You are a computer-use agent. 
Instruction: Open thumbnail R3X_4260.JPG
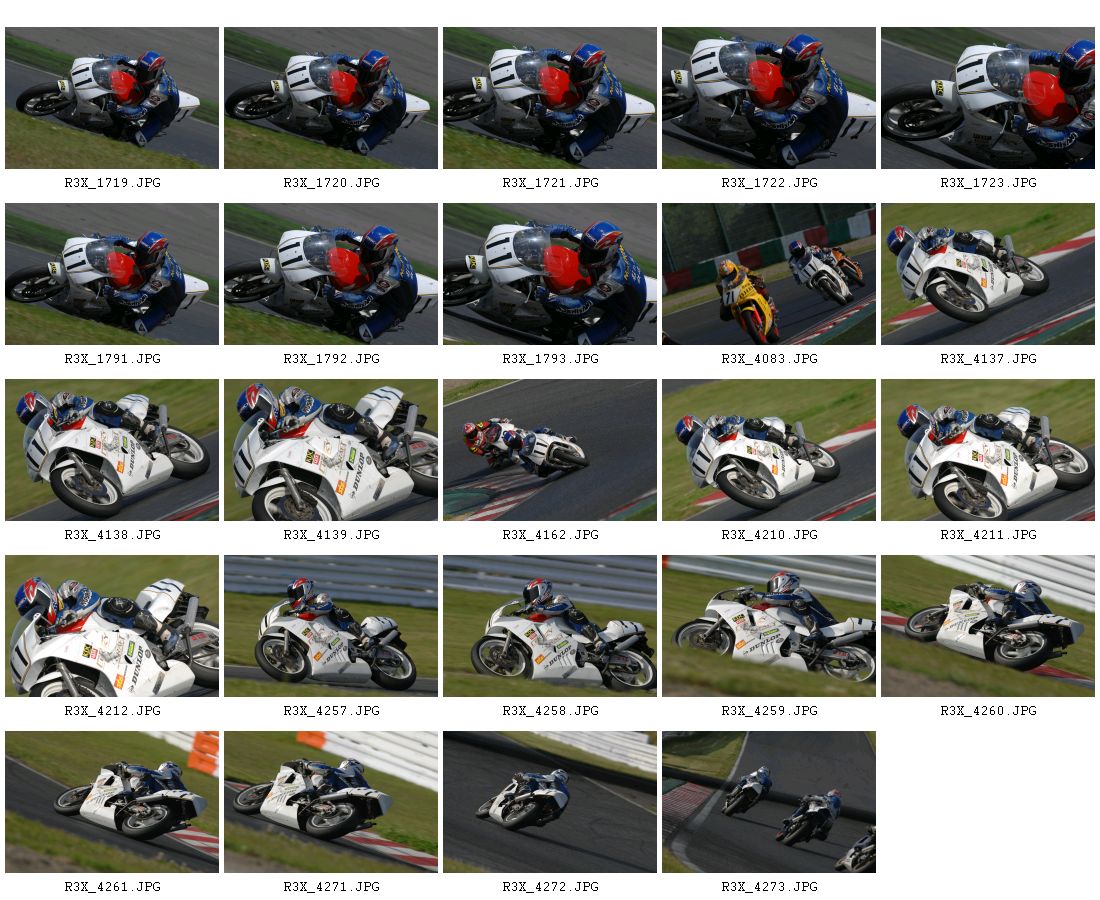coord(988,626)
